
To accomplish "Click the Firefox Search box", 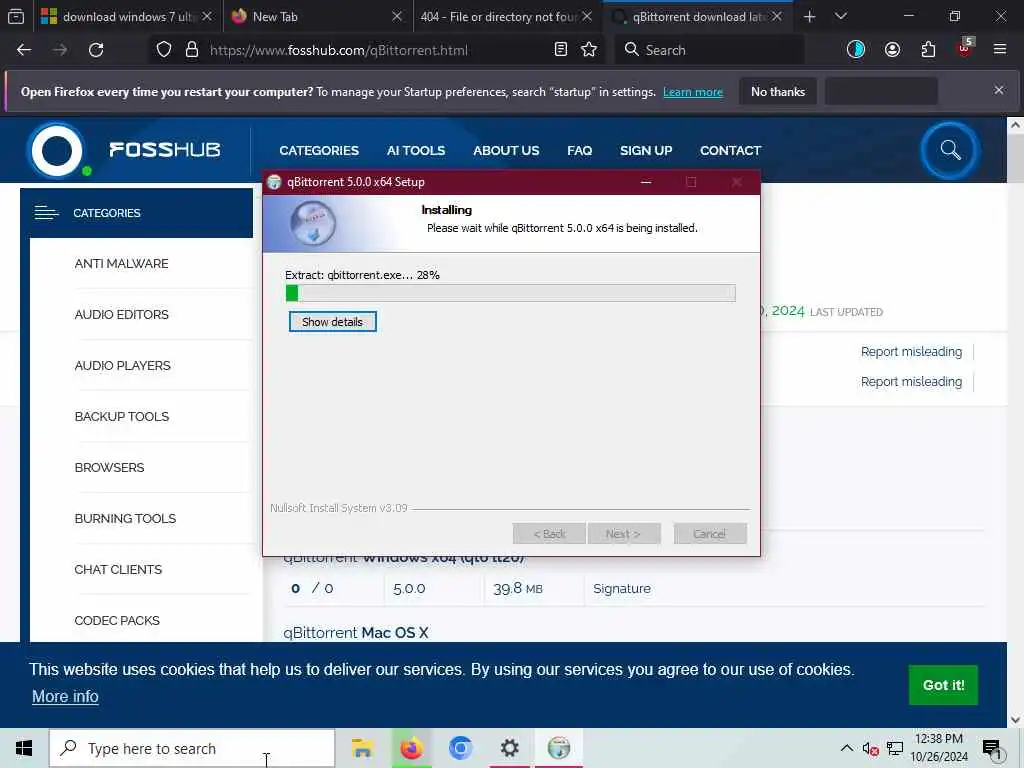I will [x=710, y=50].
